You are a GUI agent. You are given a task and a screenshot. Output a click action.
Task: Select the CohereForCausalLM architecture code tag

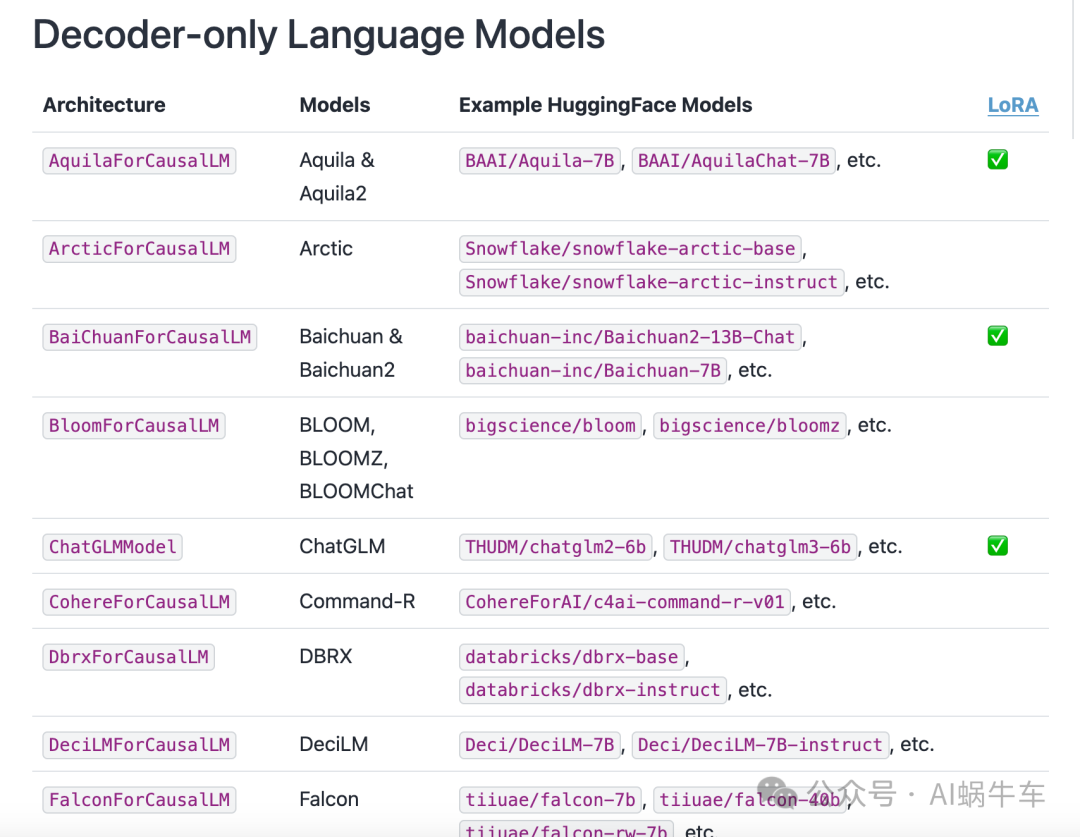(x=139, y=602)
